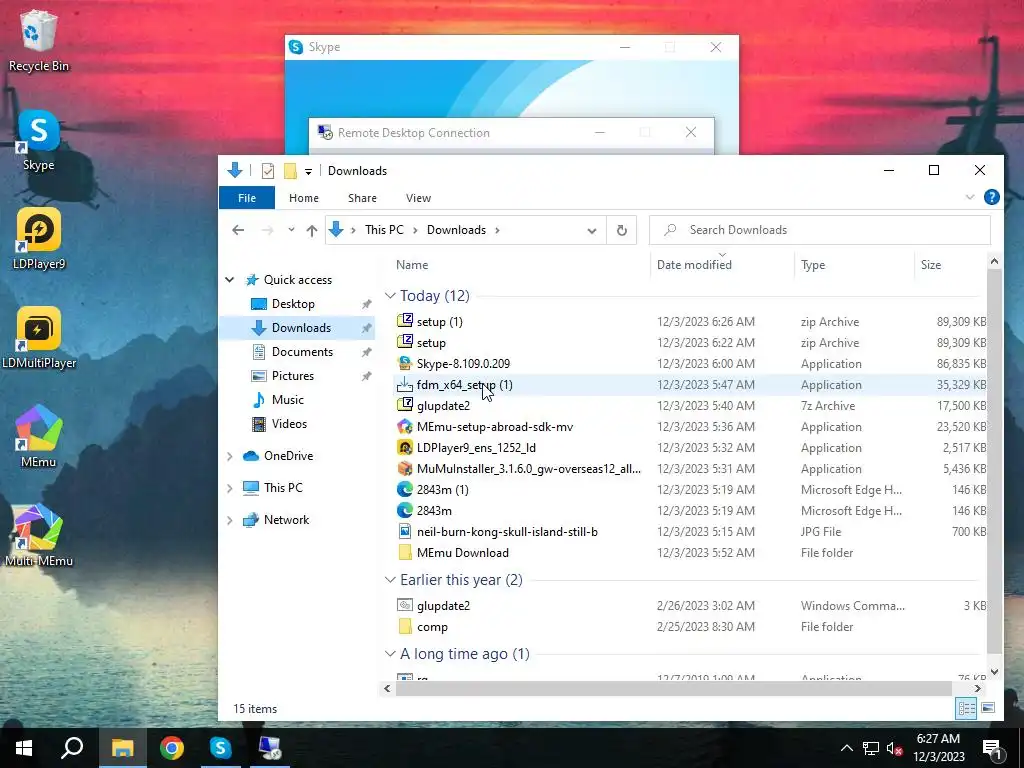The width and height of the screenshot is (1024, 768).
Task: Show hidden icons in the system tray
Action: (846, 748)
